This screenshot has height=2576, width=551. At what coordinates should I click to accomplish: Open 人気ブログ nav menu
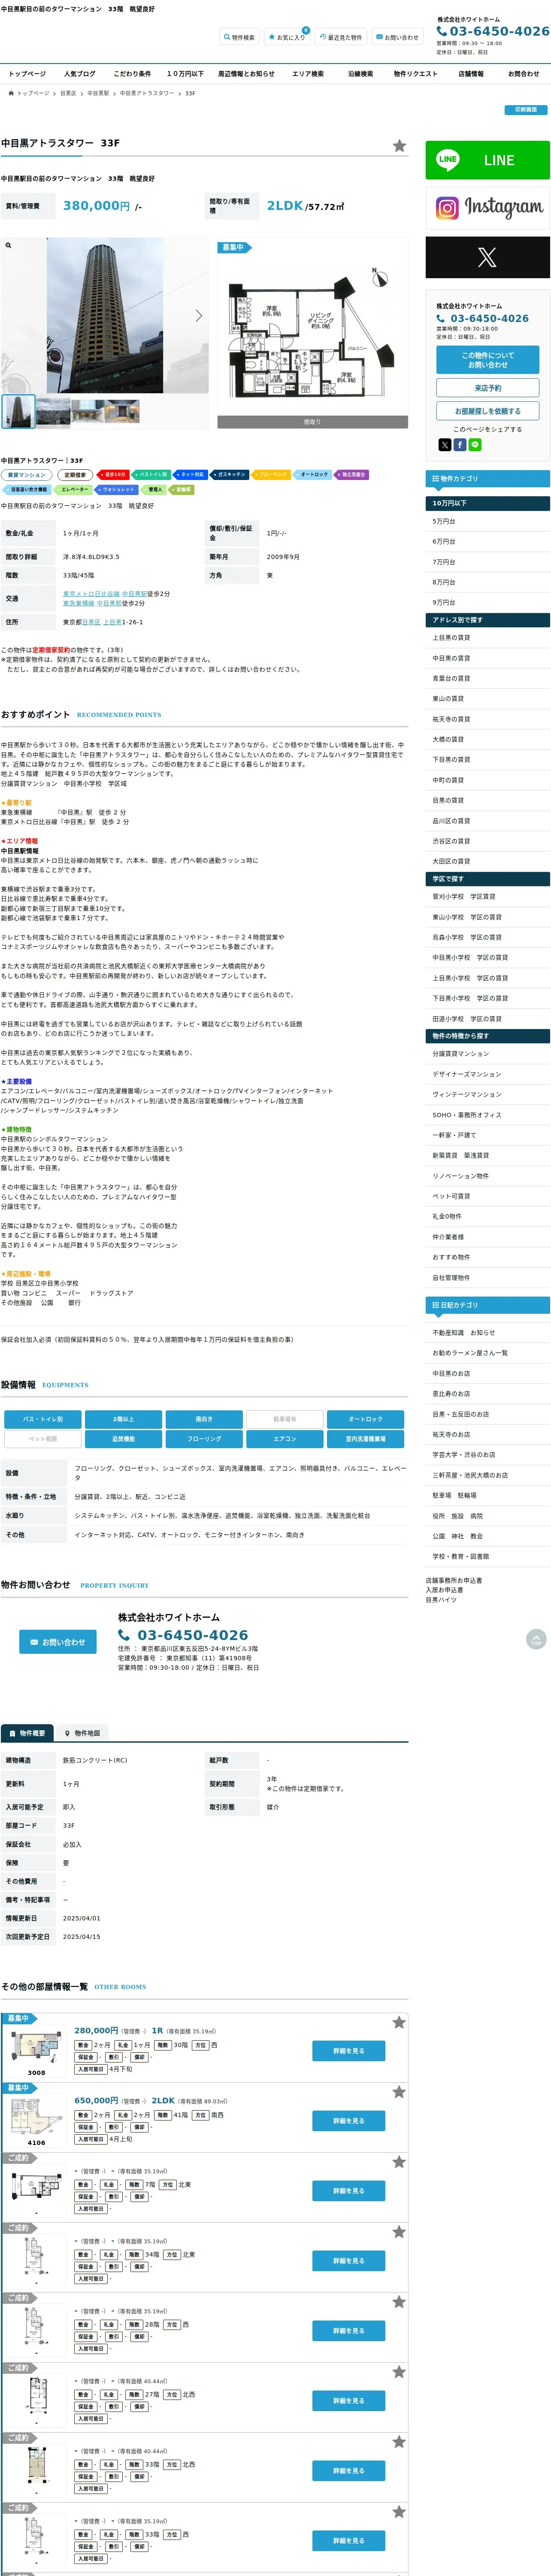tap(79, 74)
